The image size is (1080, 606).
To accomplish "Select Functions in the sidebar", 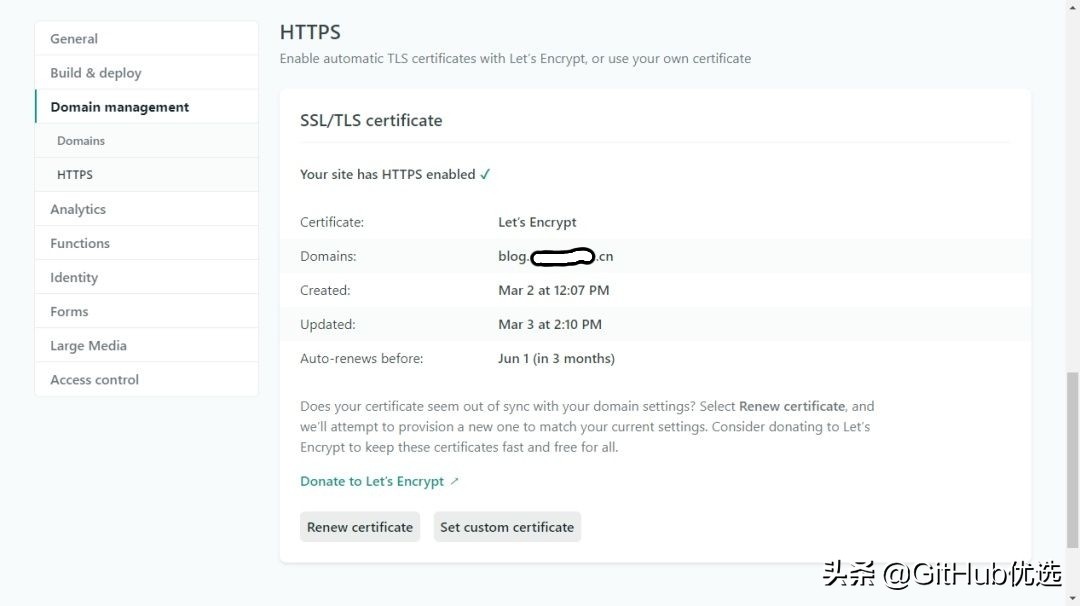I will [x=79, y=242].
